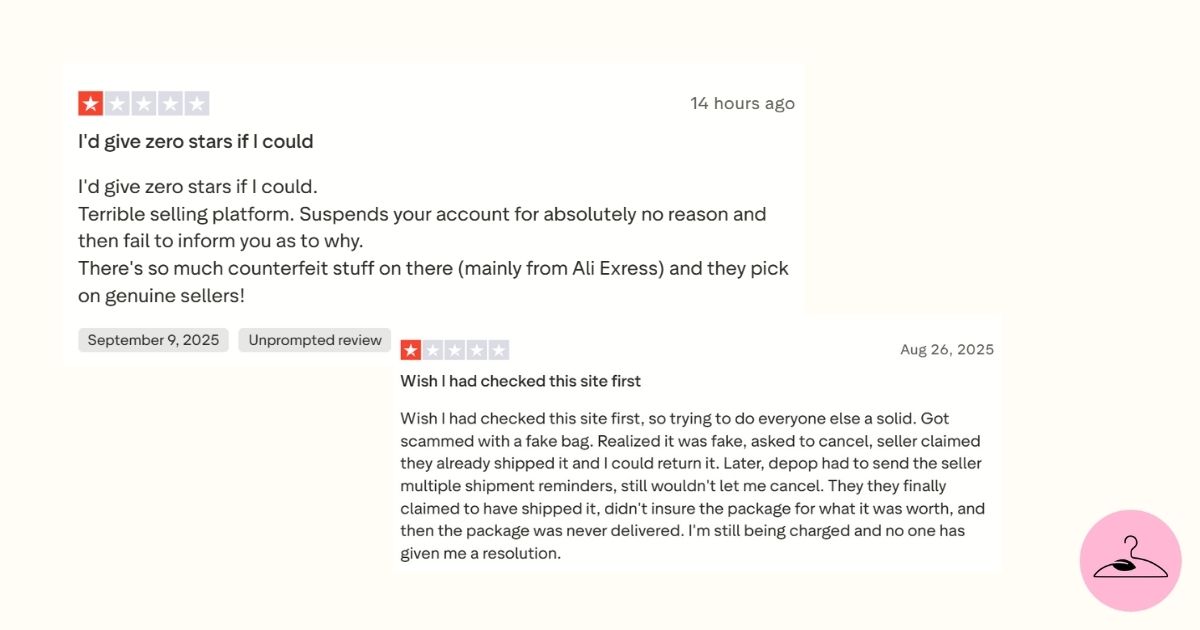Select the fourth star of the lower review
1200x630 pixels.
[477, 350]
